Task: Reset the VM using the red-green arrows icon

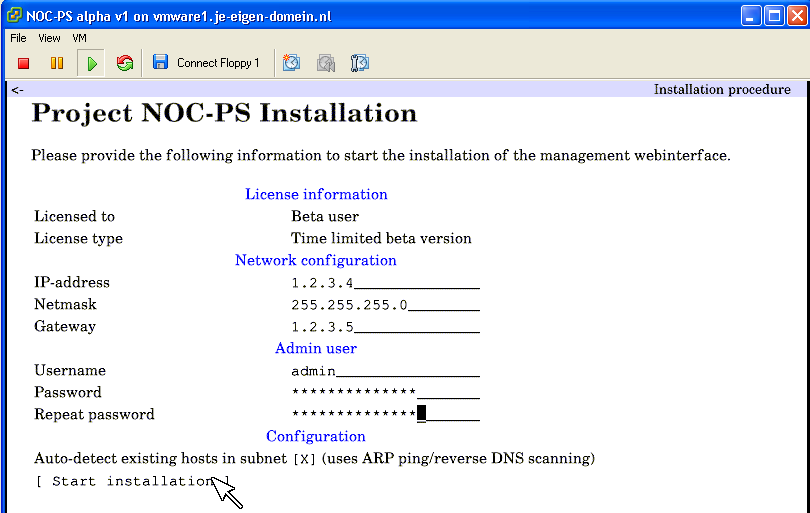Action: 124,63
